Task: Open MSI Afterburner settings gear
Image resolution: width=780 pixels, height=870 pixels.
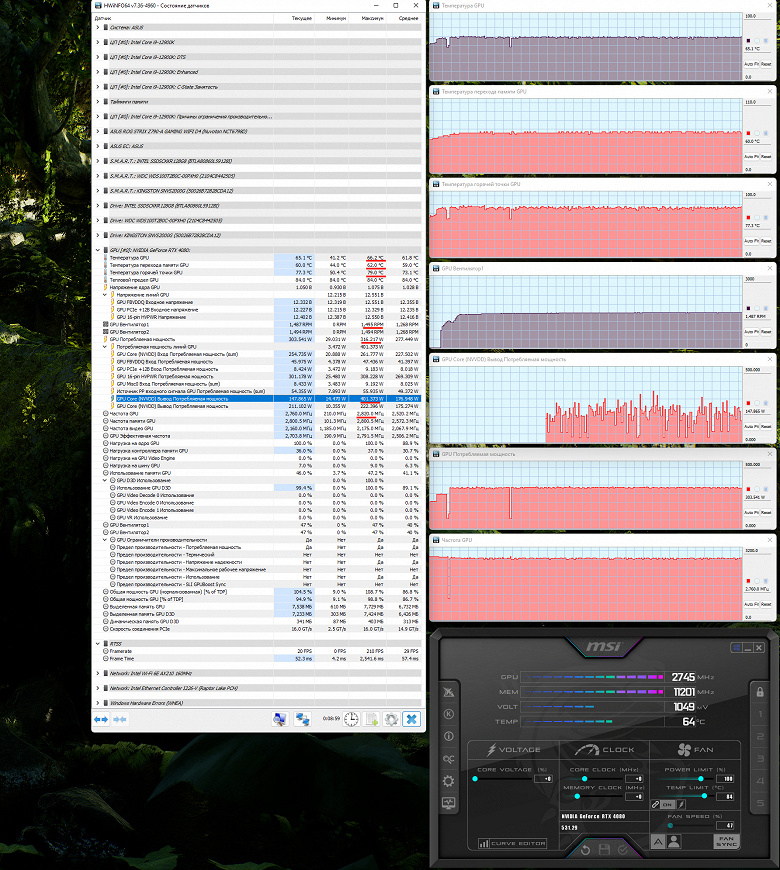Action: [448, 781]
